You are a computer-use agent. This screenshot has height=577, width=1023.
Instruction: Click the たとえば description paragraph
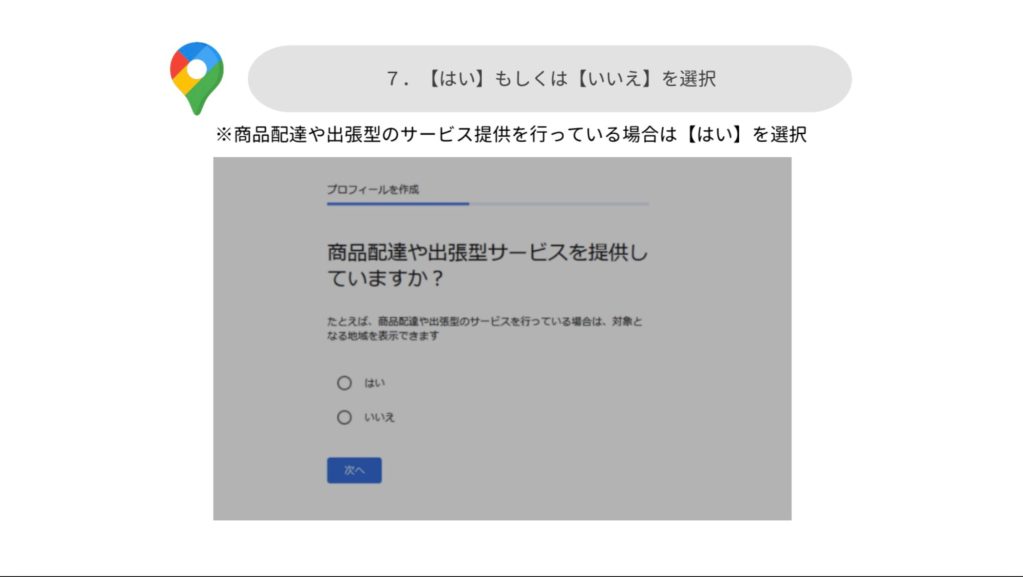tap(484, 328)
